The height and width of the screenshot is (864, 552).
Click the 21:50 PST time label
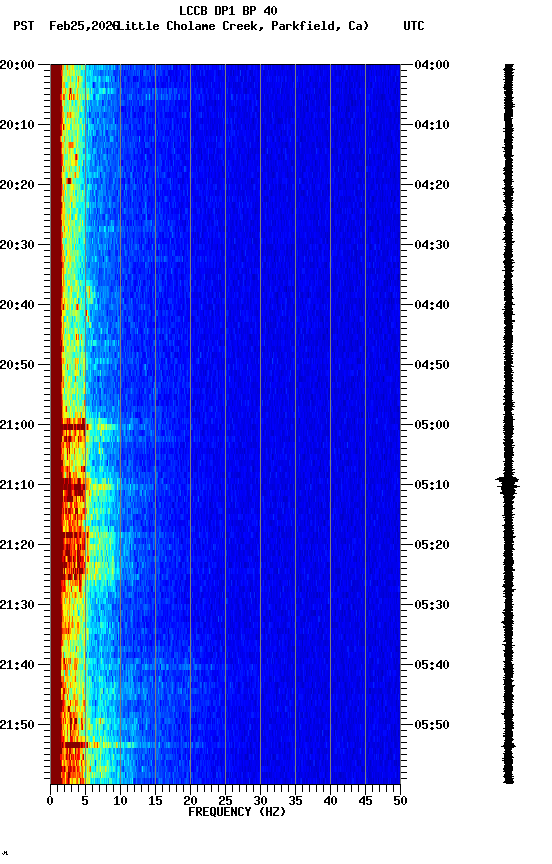17,725
